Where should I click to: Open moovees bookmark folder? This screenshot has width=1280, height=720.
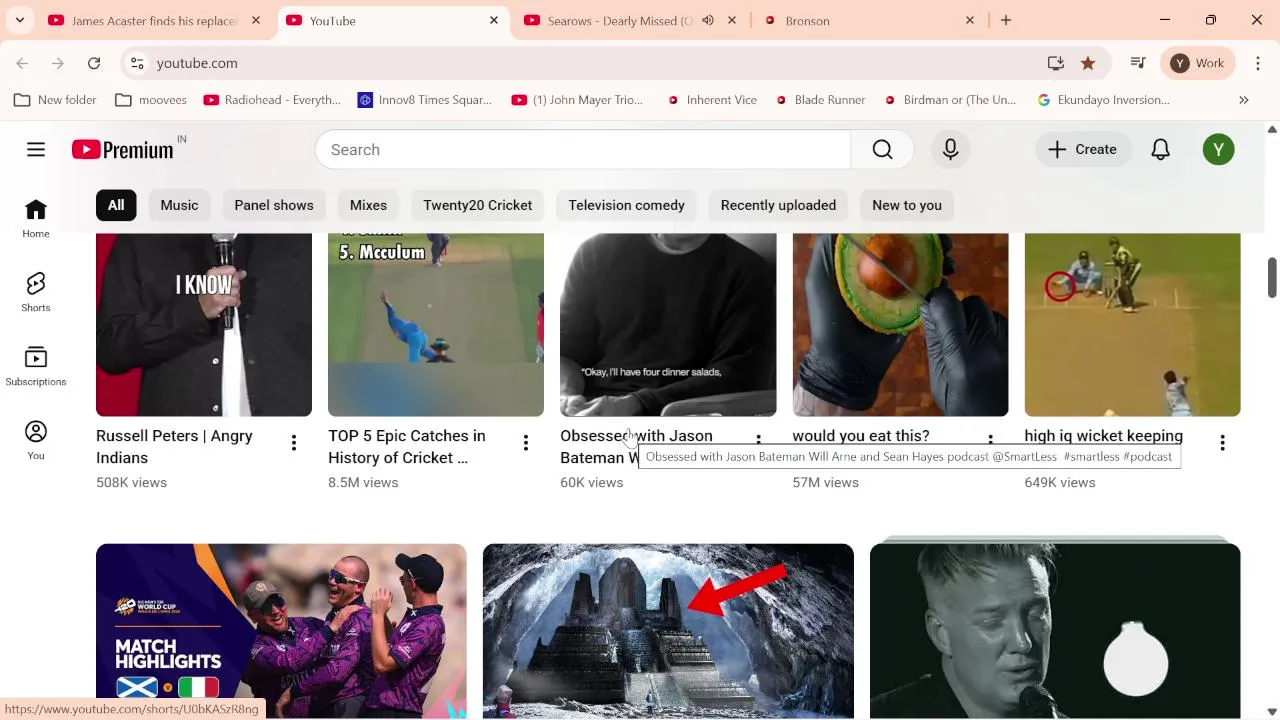[152, 100]
